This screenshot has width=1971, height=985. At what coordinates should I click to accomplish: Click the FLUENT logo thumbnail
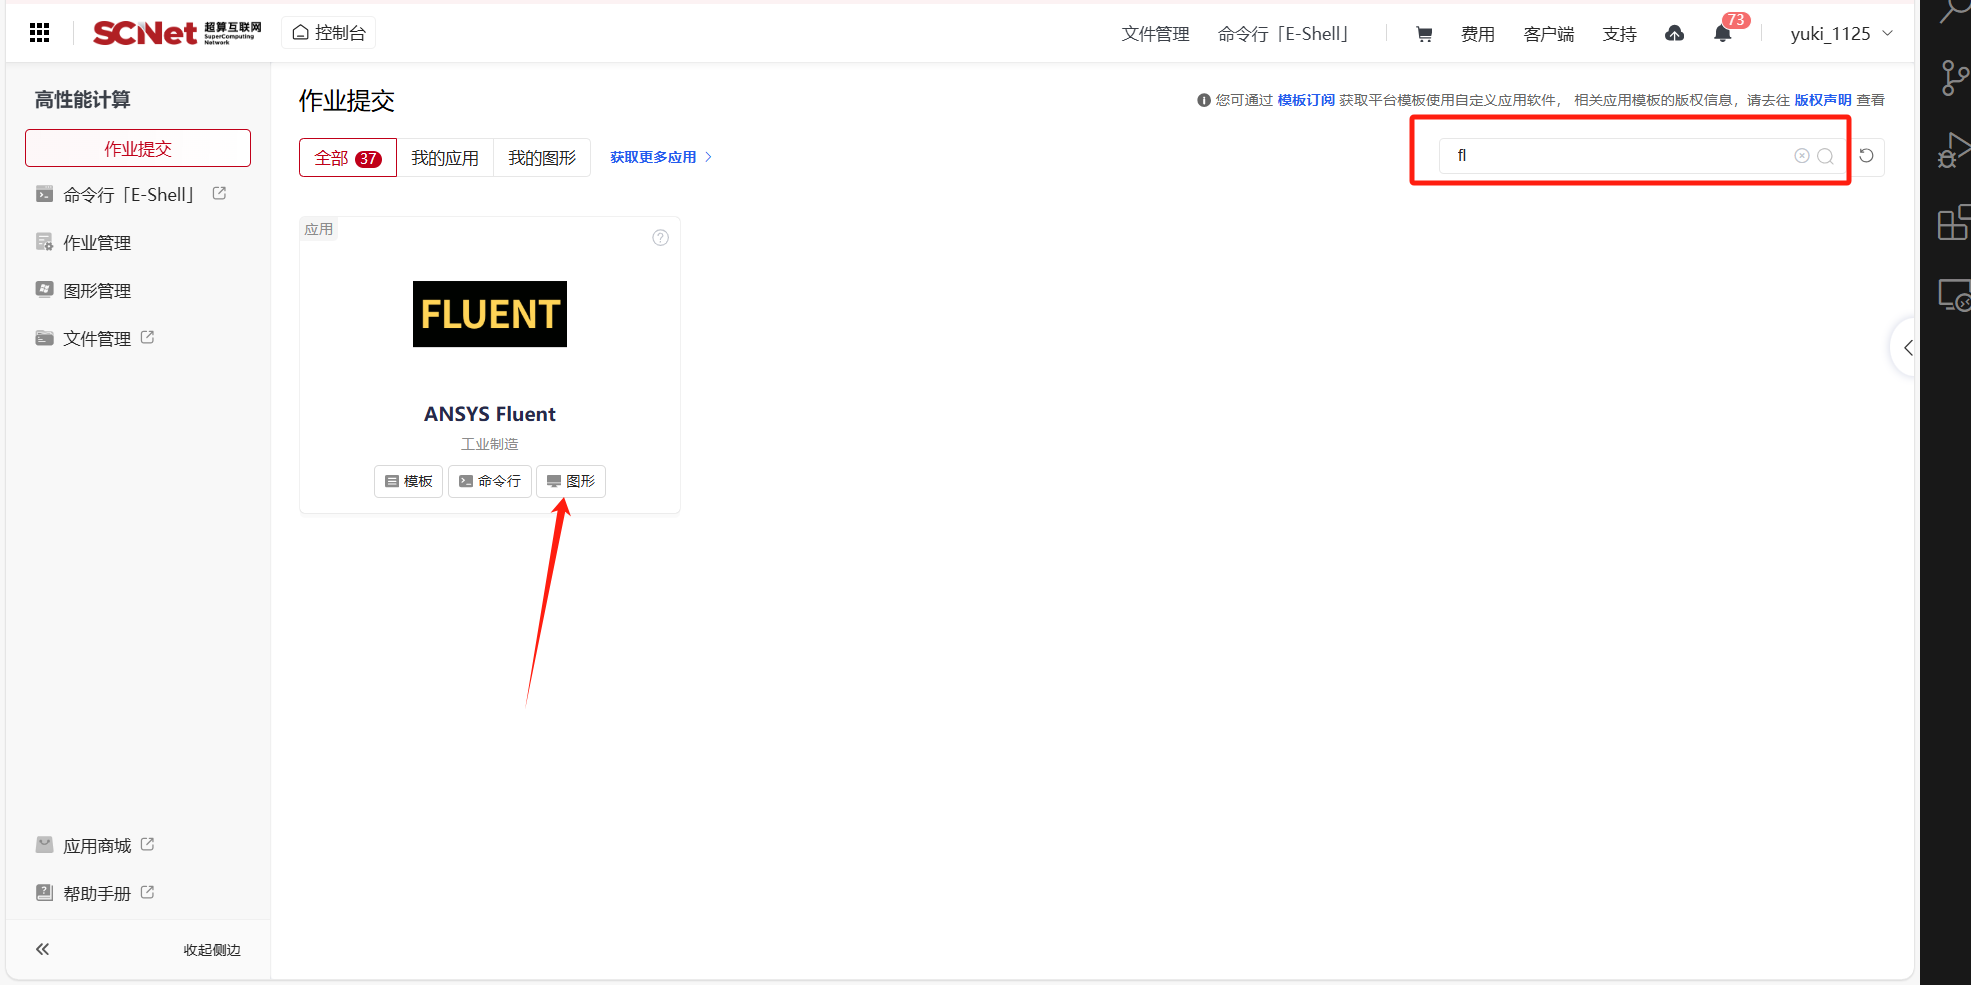(x=490, y=314)
